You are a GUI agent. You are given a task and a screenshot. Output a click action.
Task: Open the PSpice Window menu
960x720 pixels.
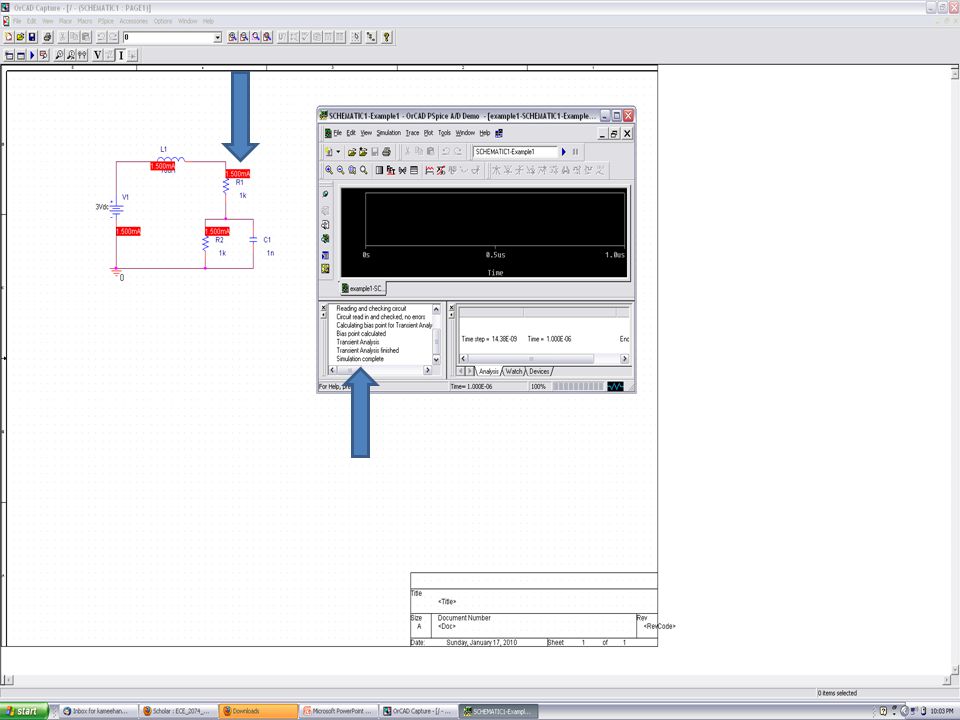(465, 133)
